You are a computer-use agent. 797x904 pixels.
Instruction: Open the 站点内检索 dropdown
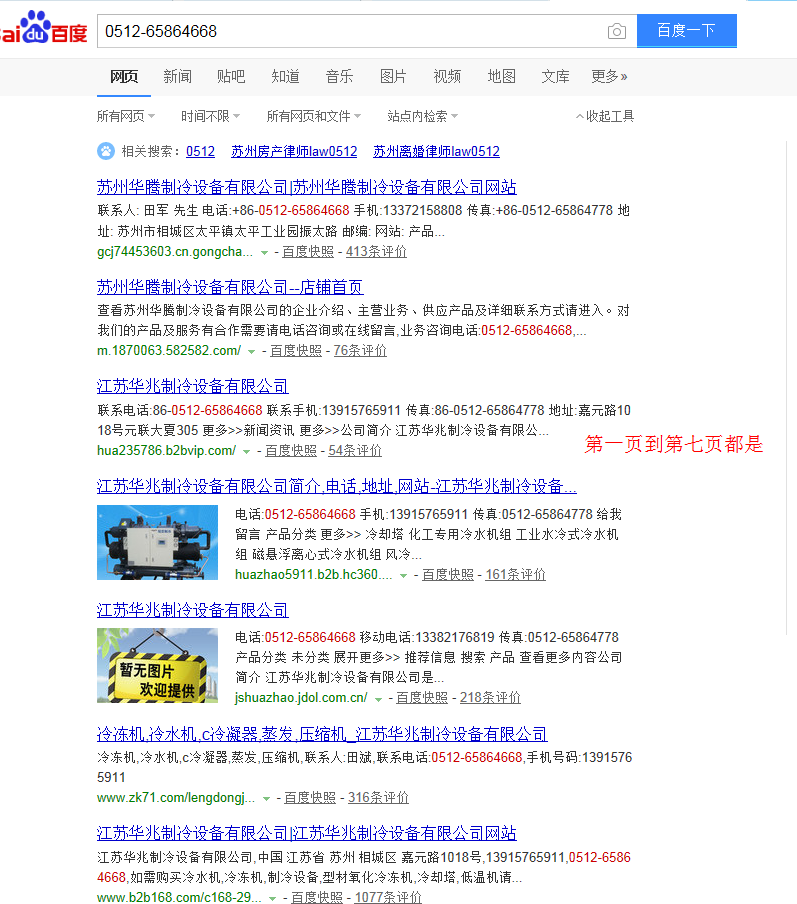423,116
